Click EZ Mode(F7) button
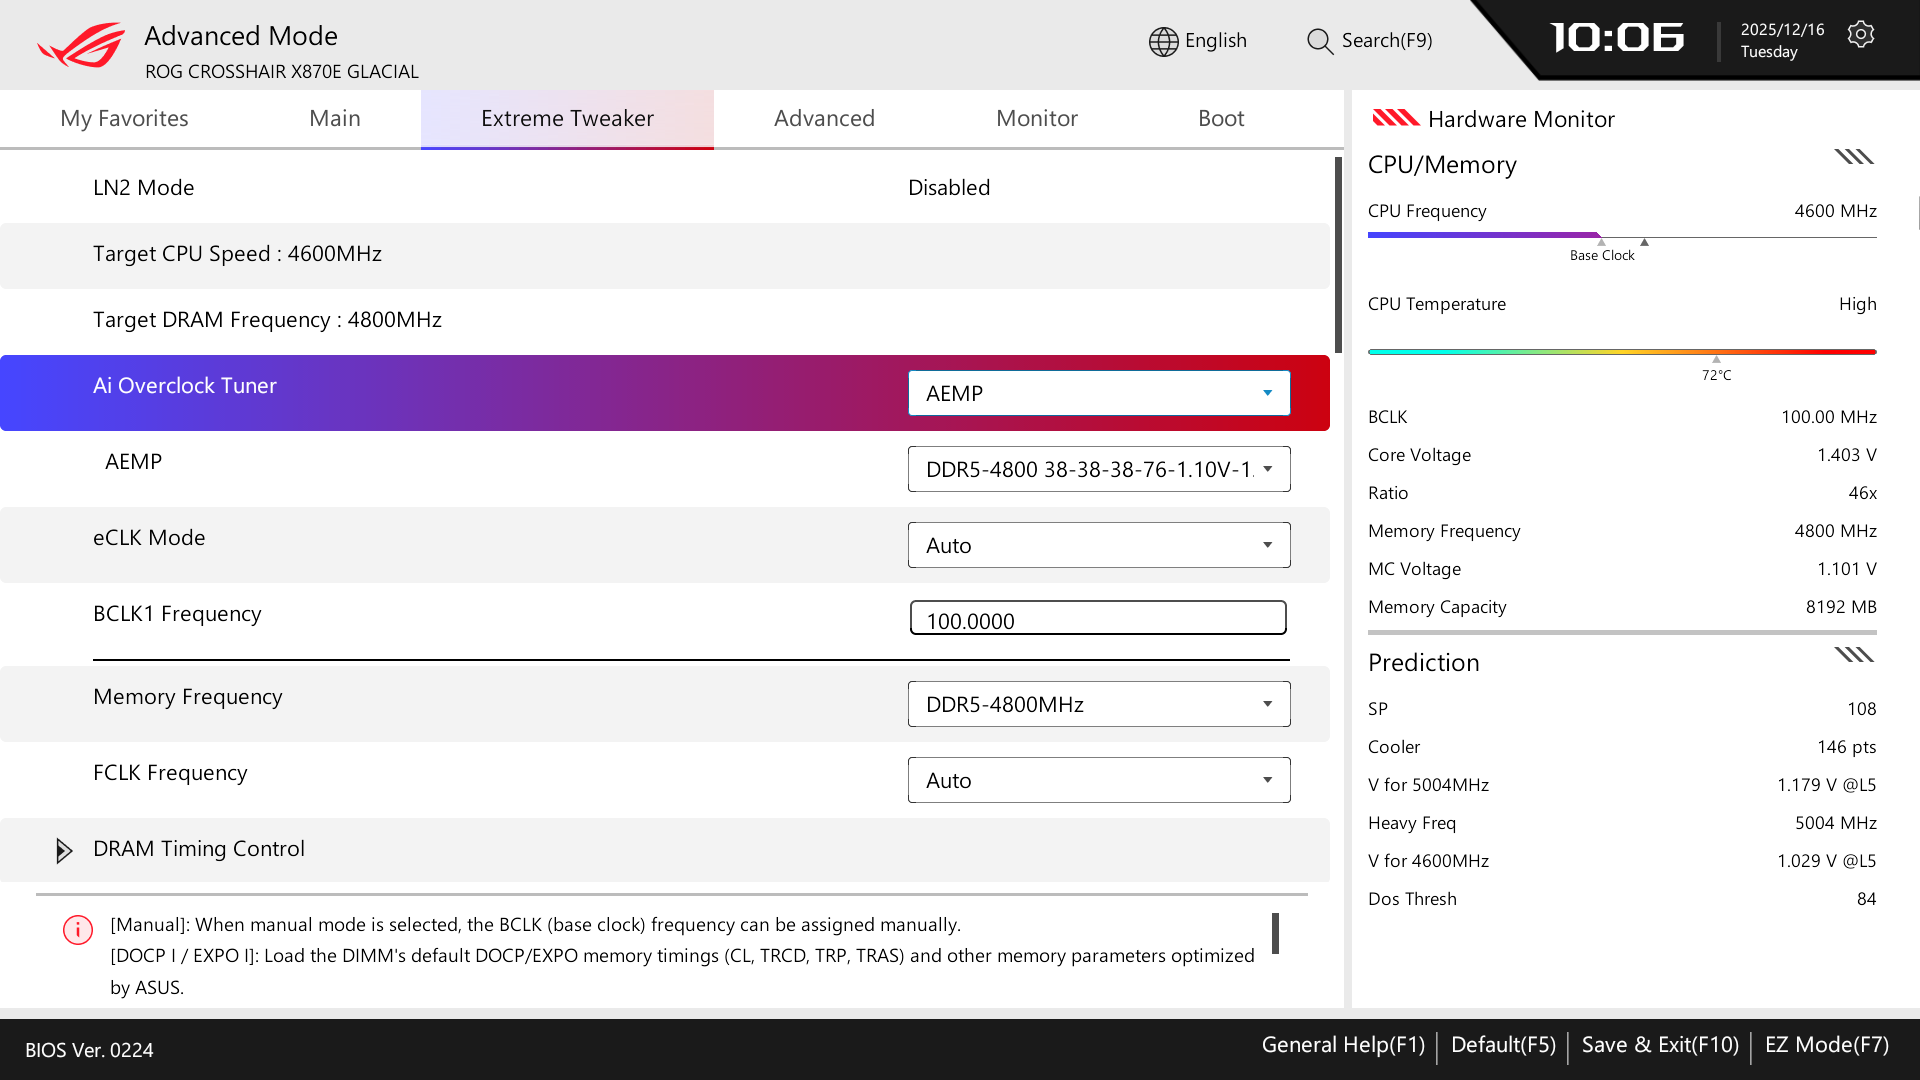 pos(1826,1045)
